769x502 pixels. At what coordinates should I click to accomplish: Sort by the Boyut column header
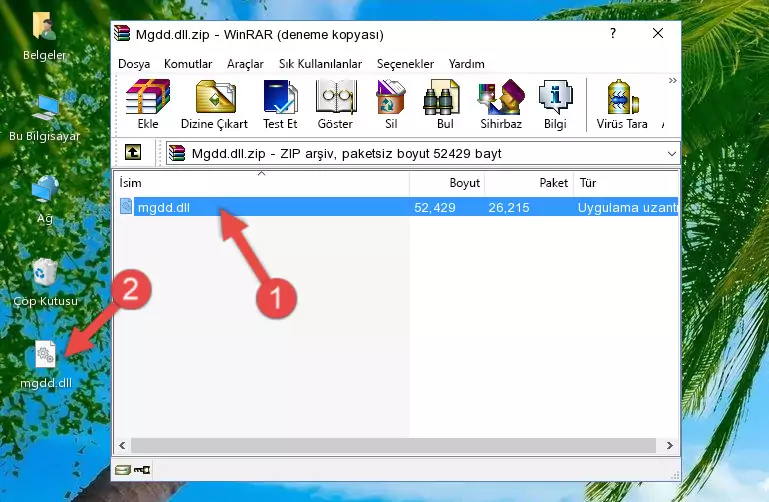click(x=447, y=183)
